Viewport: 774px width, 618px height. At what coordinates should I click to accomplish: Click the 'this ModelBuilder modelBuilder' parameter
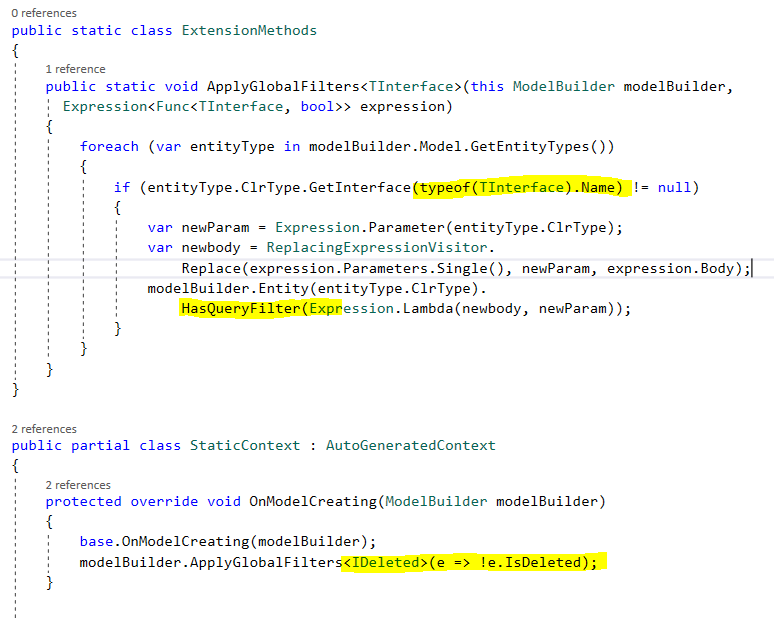(x=598, y=87)
